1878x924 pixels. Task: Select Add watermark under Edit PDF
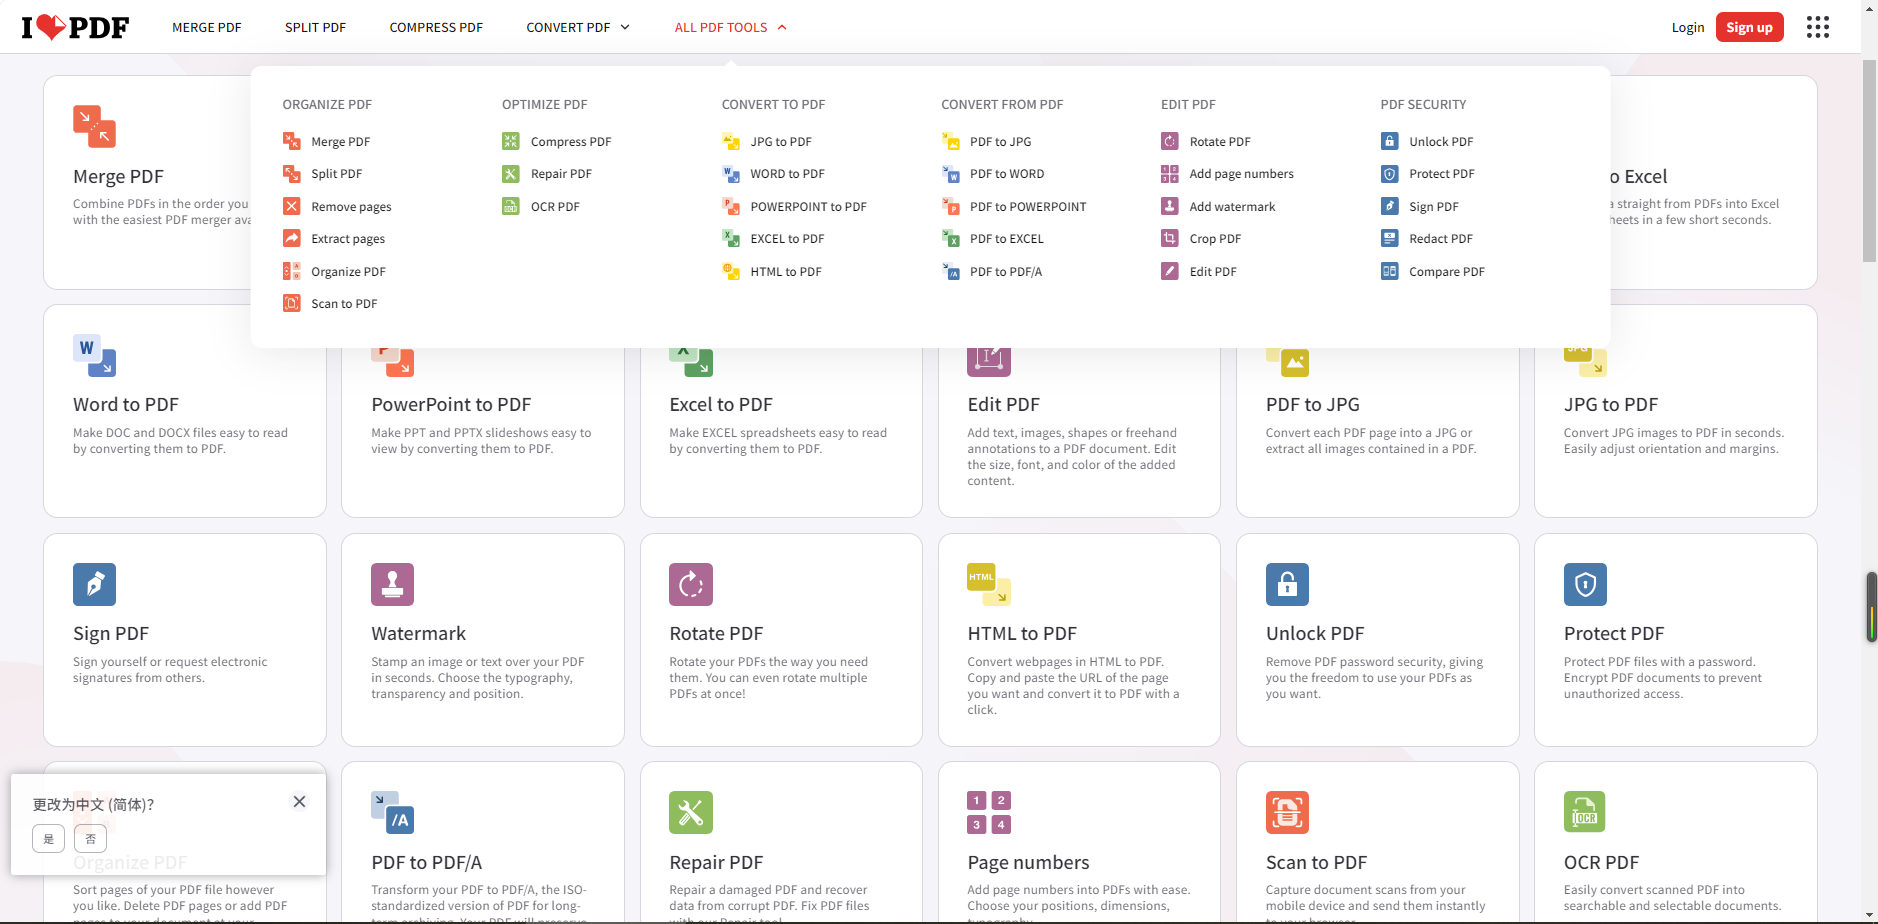tap(1231, 207)
